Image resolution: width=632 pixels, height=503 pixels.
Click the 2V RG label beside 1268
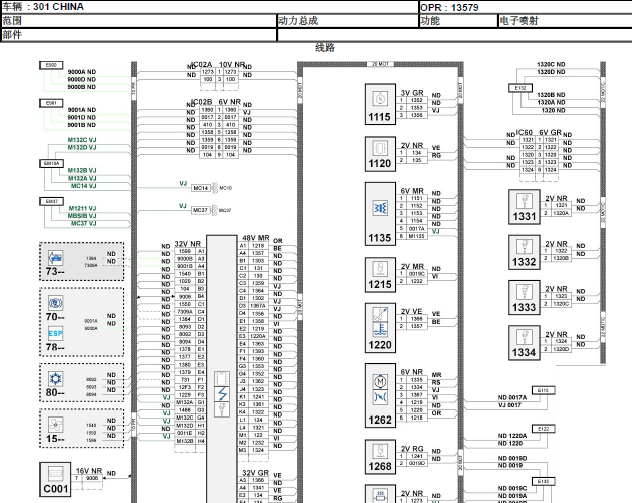pos(412,449)
